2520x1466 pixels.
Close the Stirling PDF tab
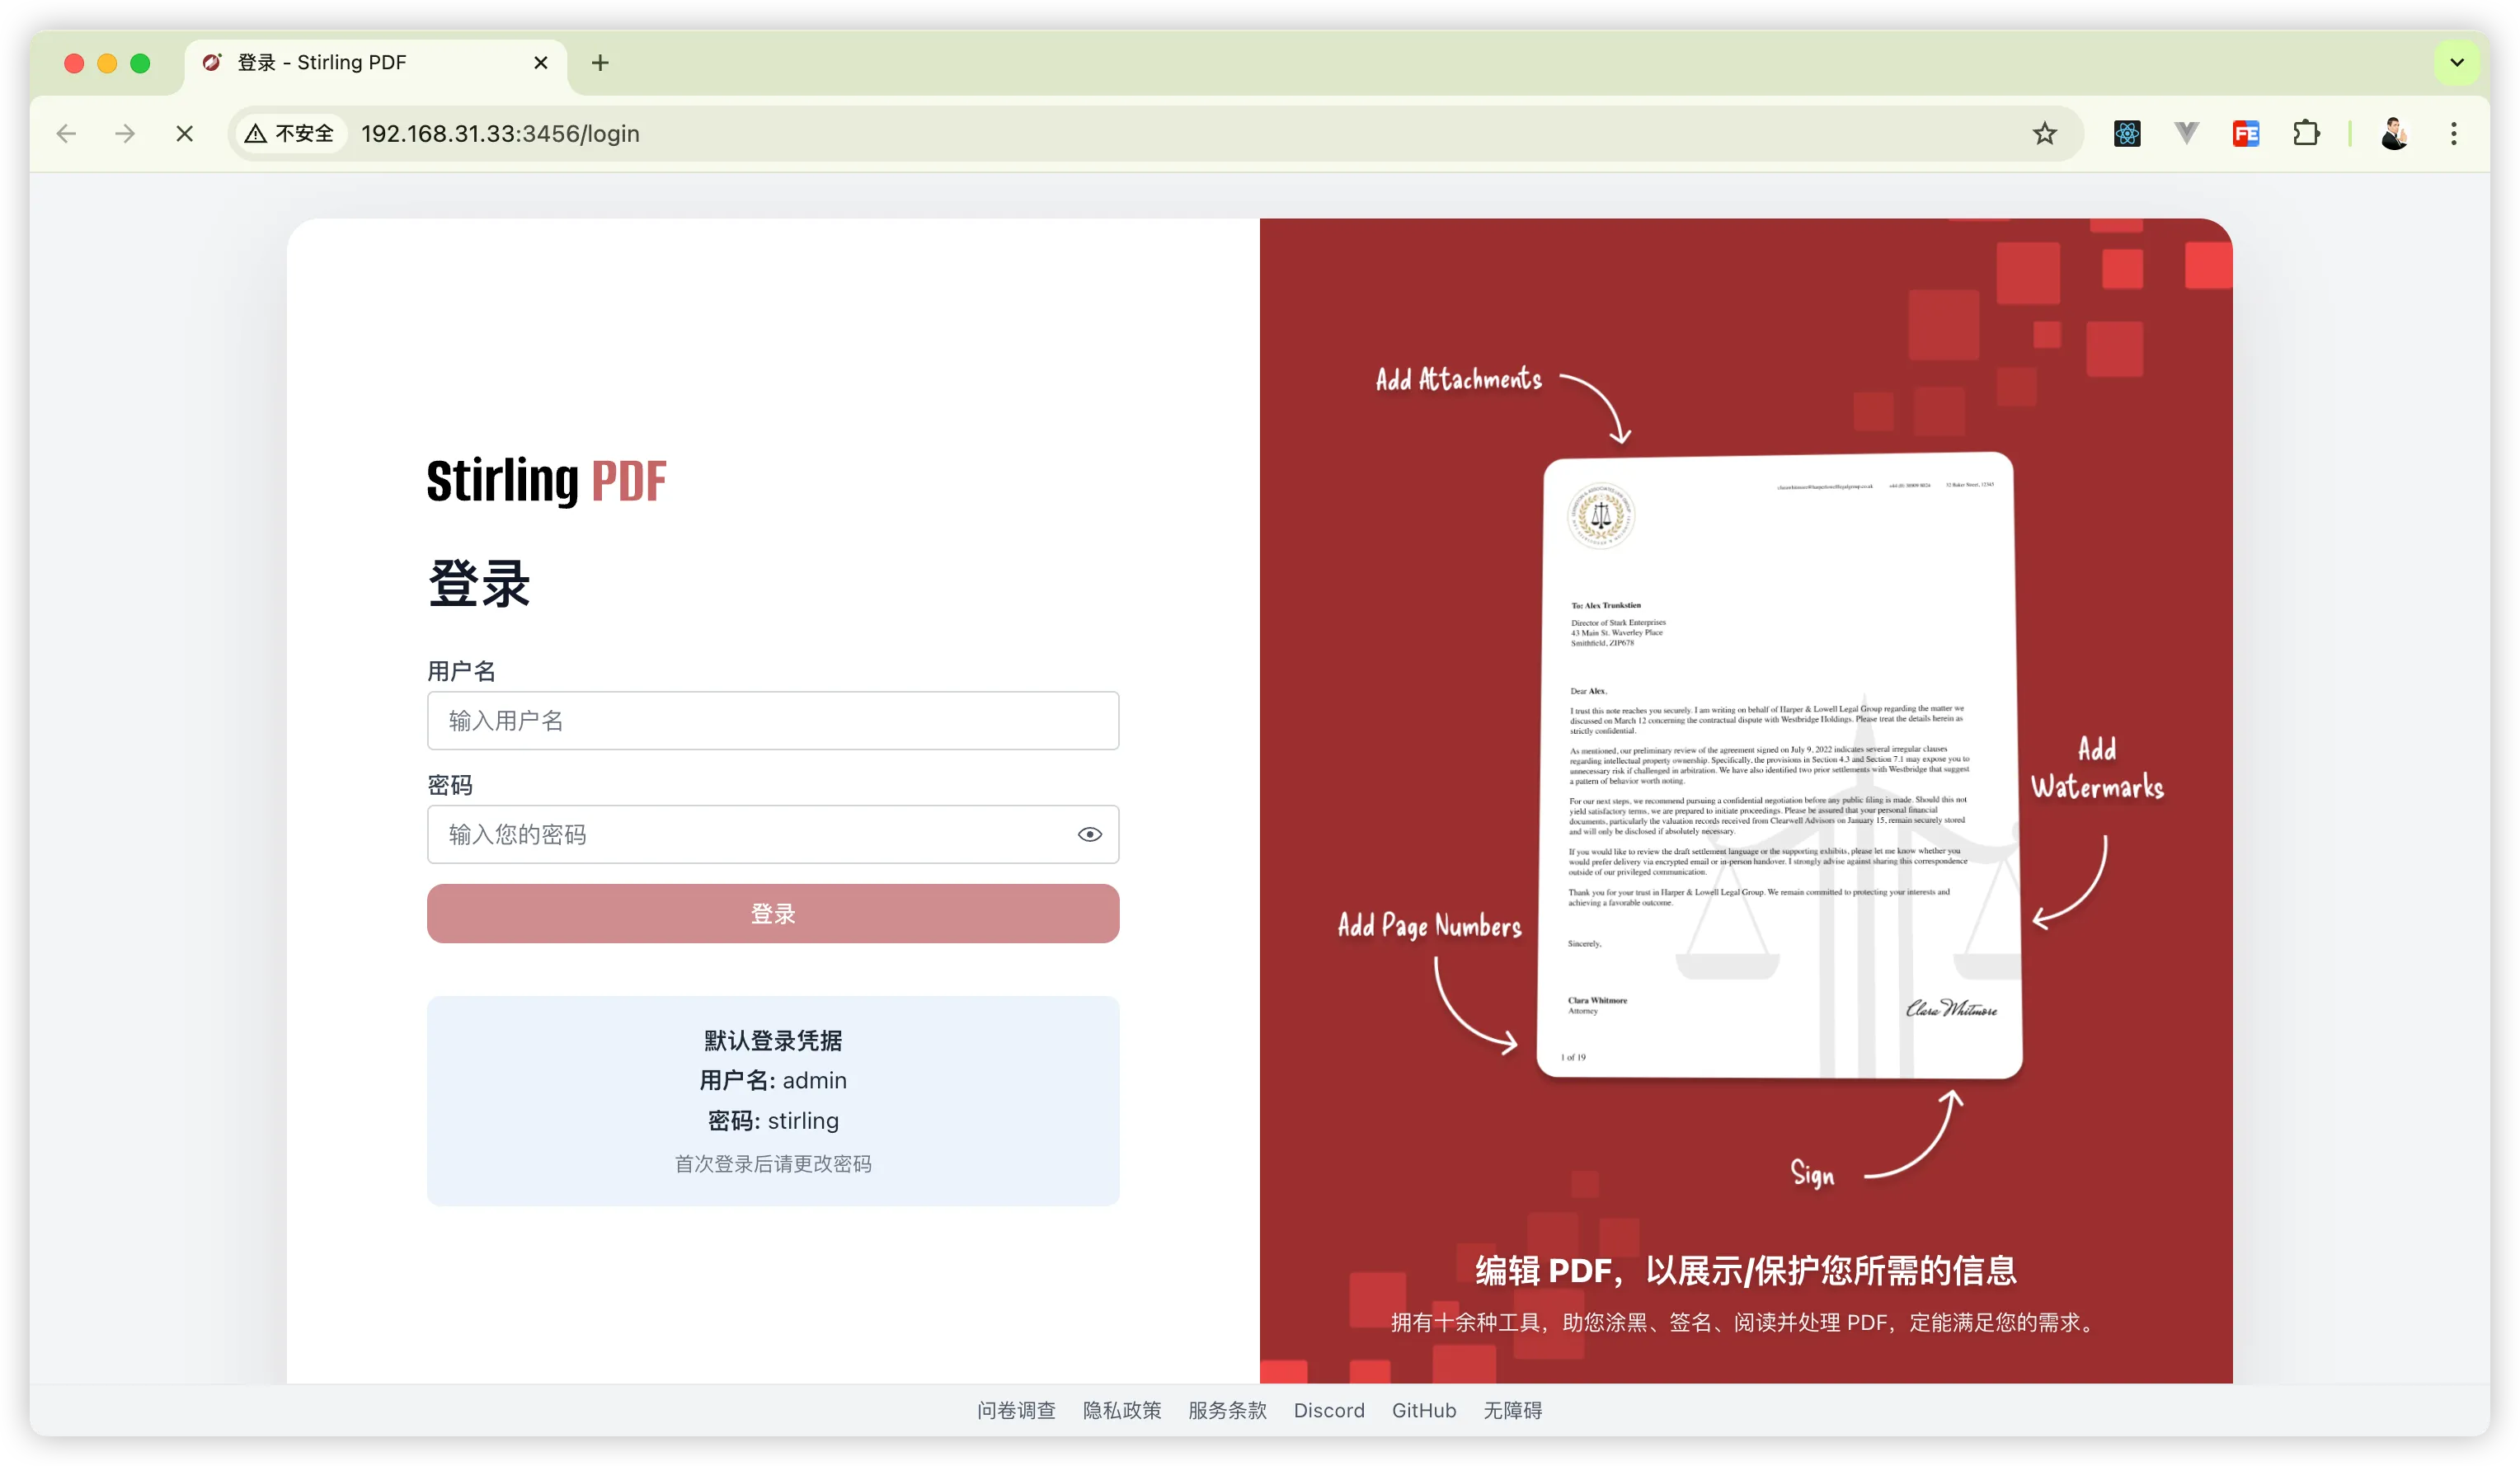(x=541, y=63)
